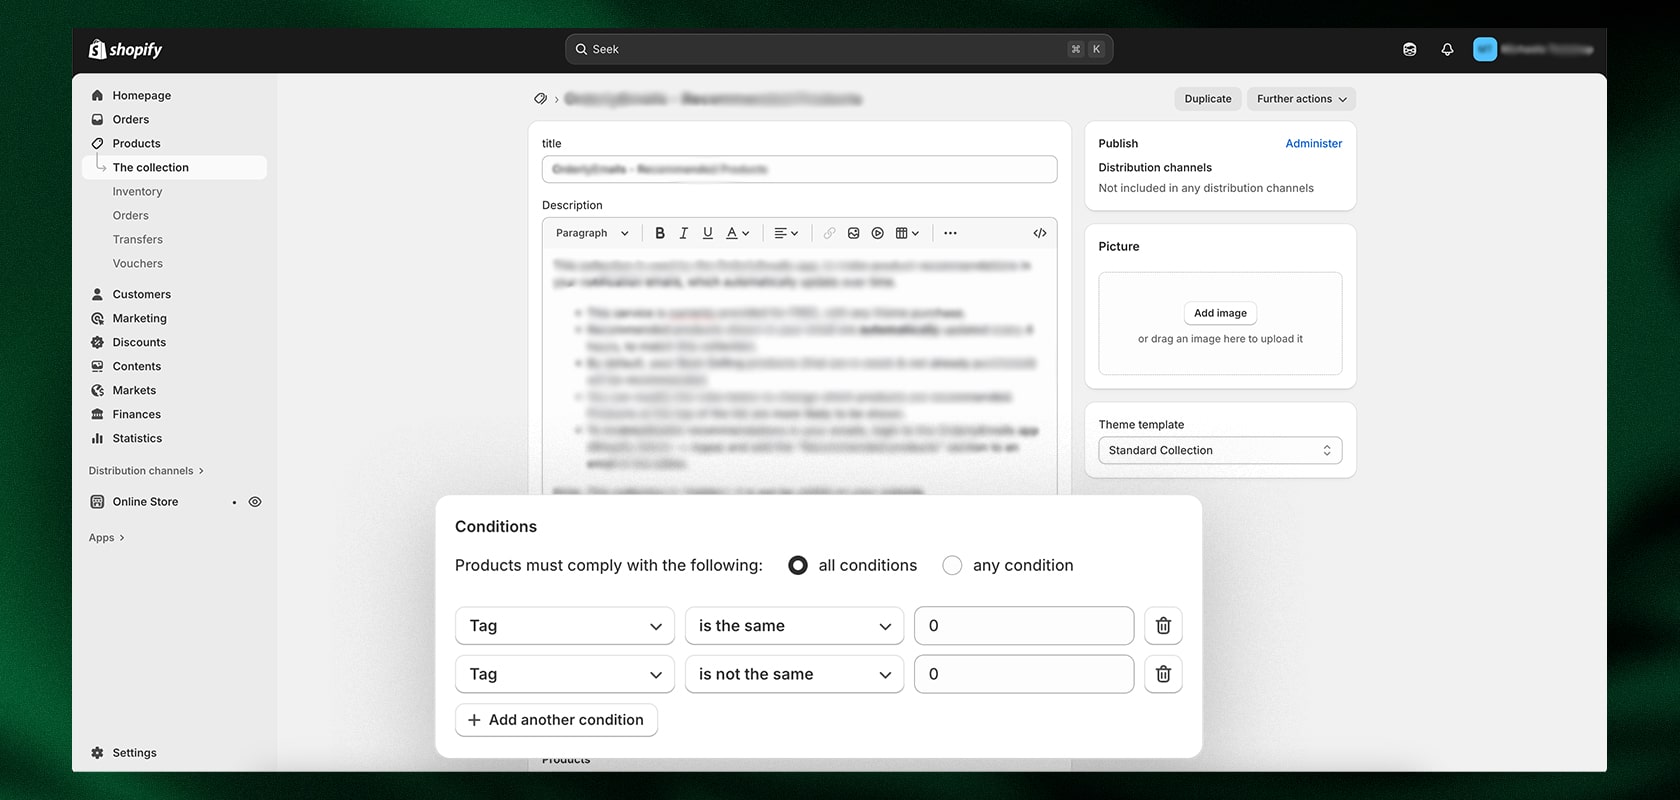The height and width of the screenshot is (800, 1680).
Task: Open Discounts in sidebar
Action: (x=139, y=343)
